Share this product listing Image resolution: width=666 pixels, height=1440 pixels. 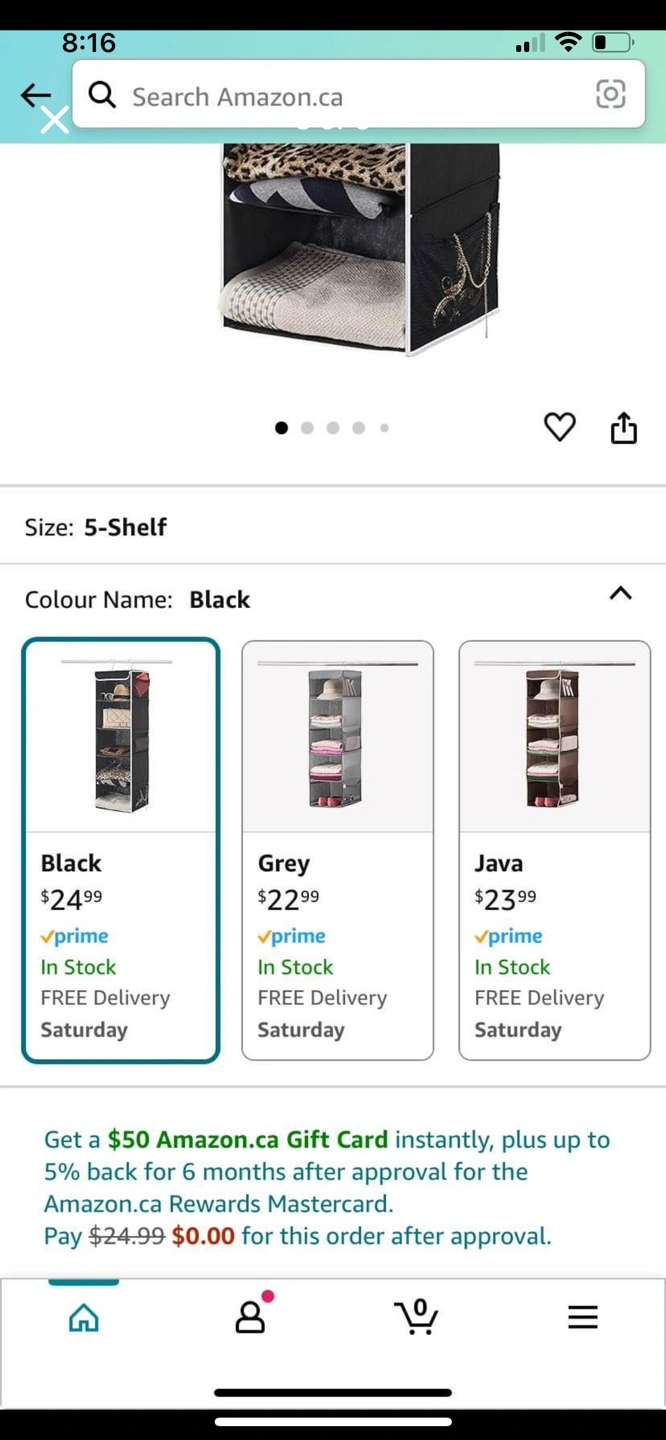pos(624,427)
